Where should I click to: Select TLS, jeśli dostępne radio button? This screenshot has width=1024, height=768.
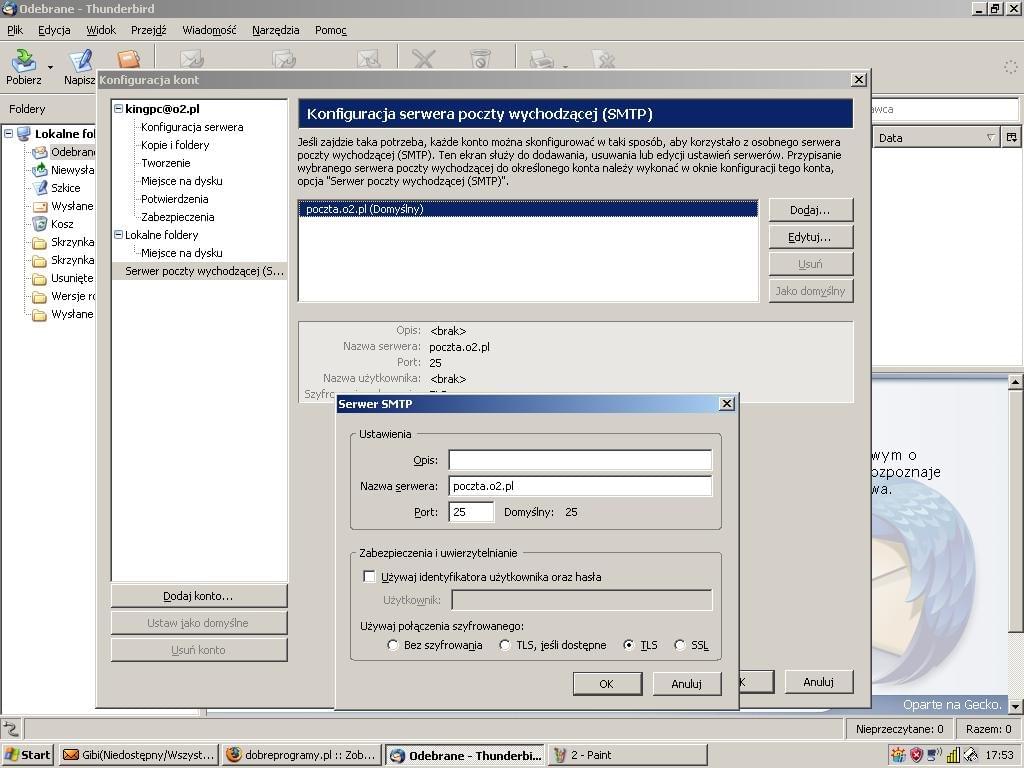point(505,645)
